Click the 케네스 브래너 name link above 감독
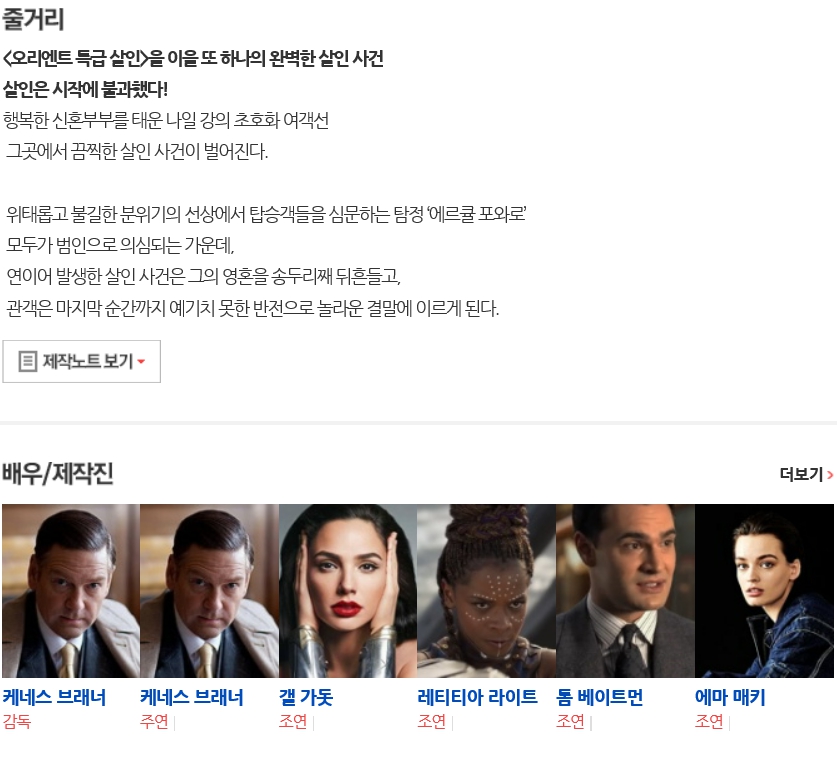 tap(54, 697)
